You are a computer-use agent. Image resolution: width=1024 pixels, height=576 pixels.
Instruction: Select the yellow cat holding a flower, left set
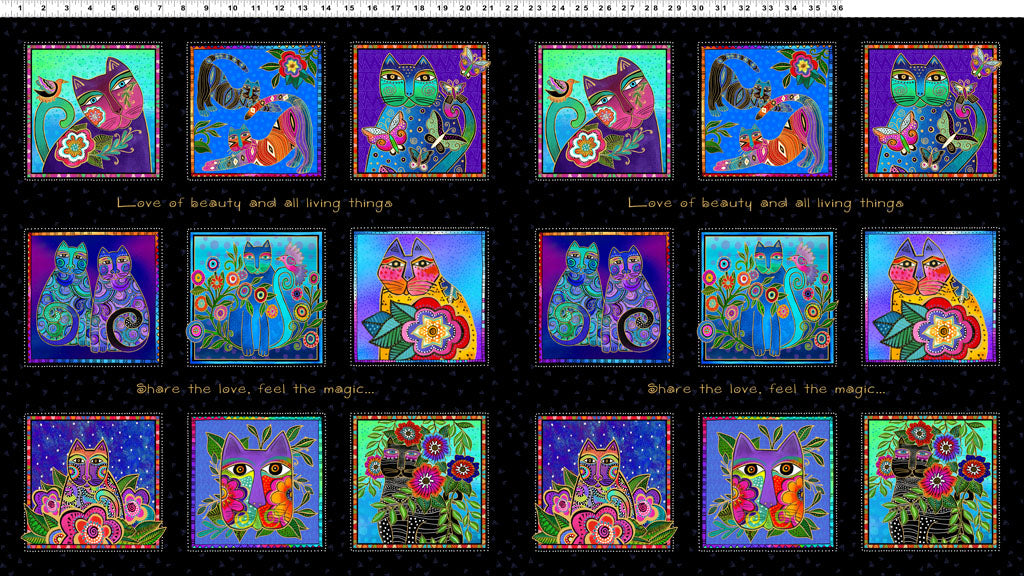pyautogui.click(x=419, y=296)
